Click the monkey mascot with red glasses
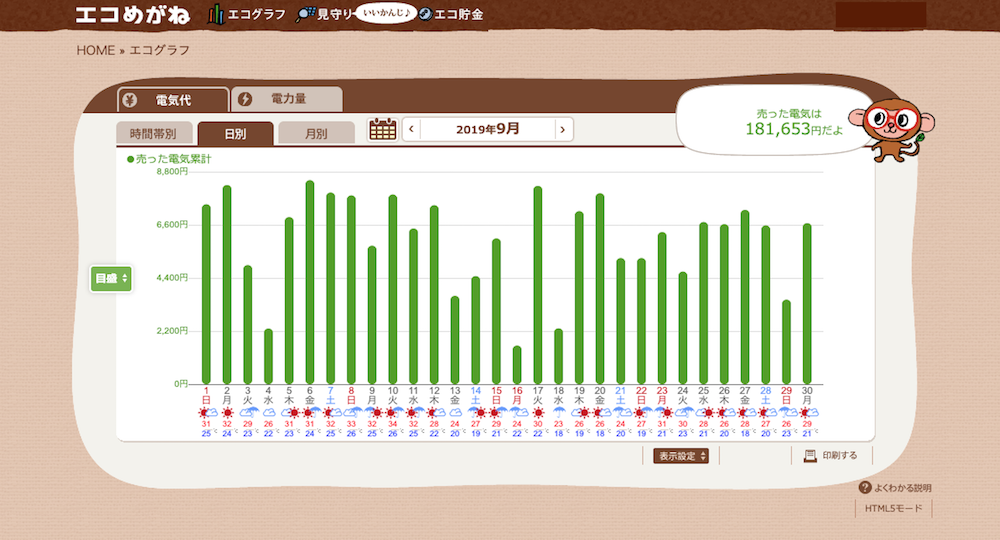The image size is (1000, 540). point(891,128)
